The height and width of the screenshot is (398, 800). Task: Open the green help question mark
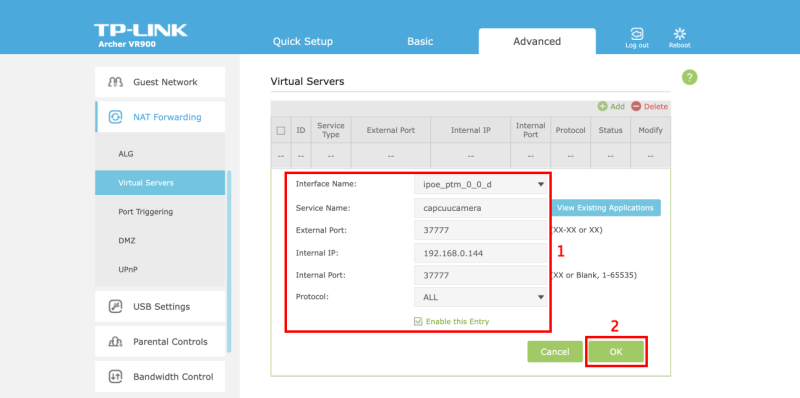[x=689, y=78]
